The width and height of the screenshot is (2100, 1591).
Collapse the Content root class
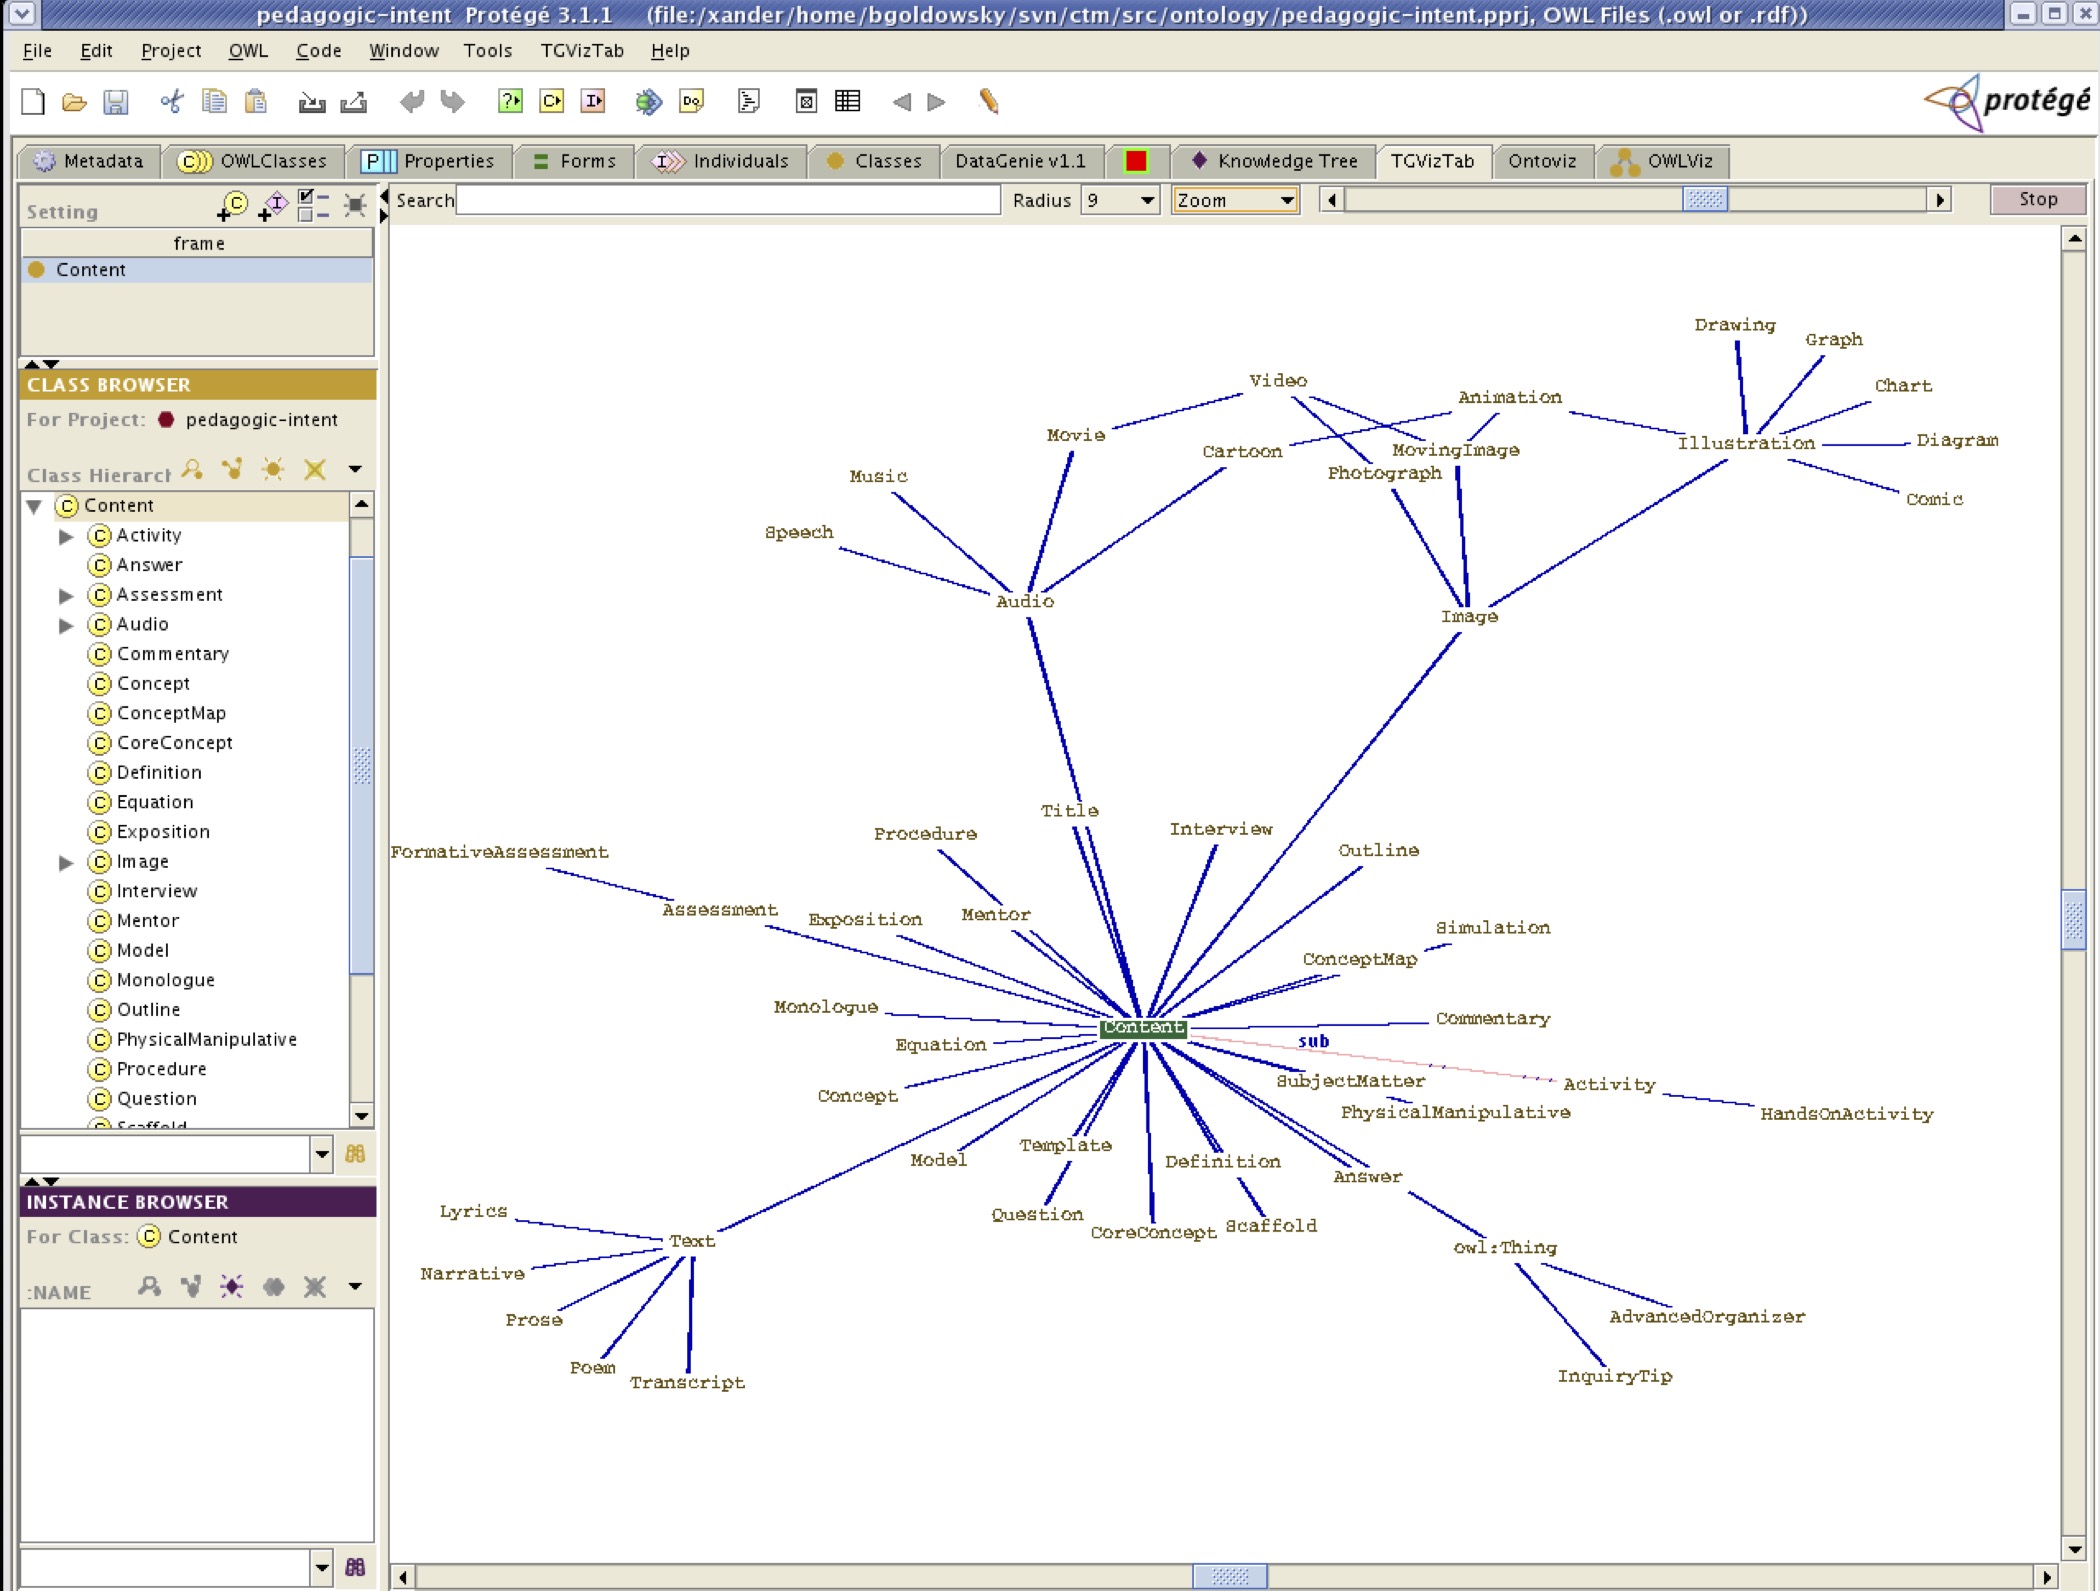37,505
